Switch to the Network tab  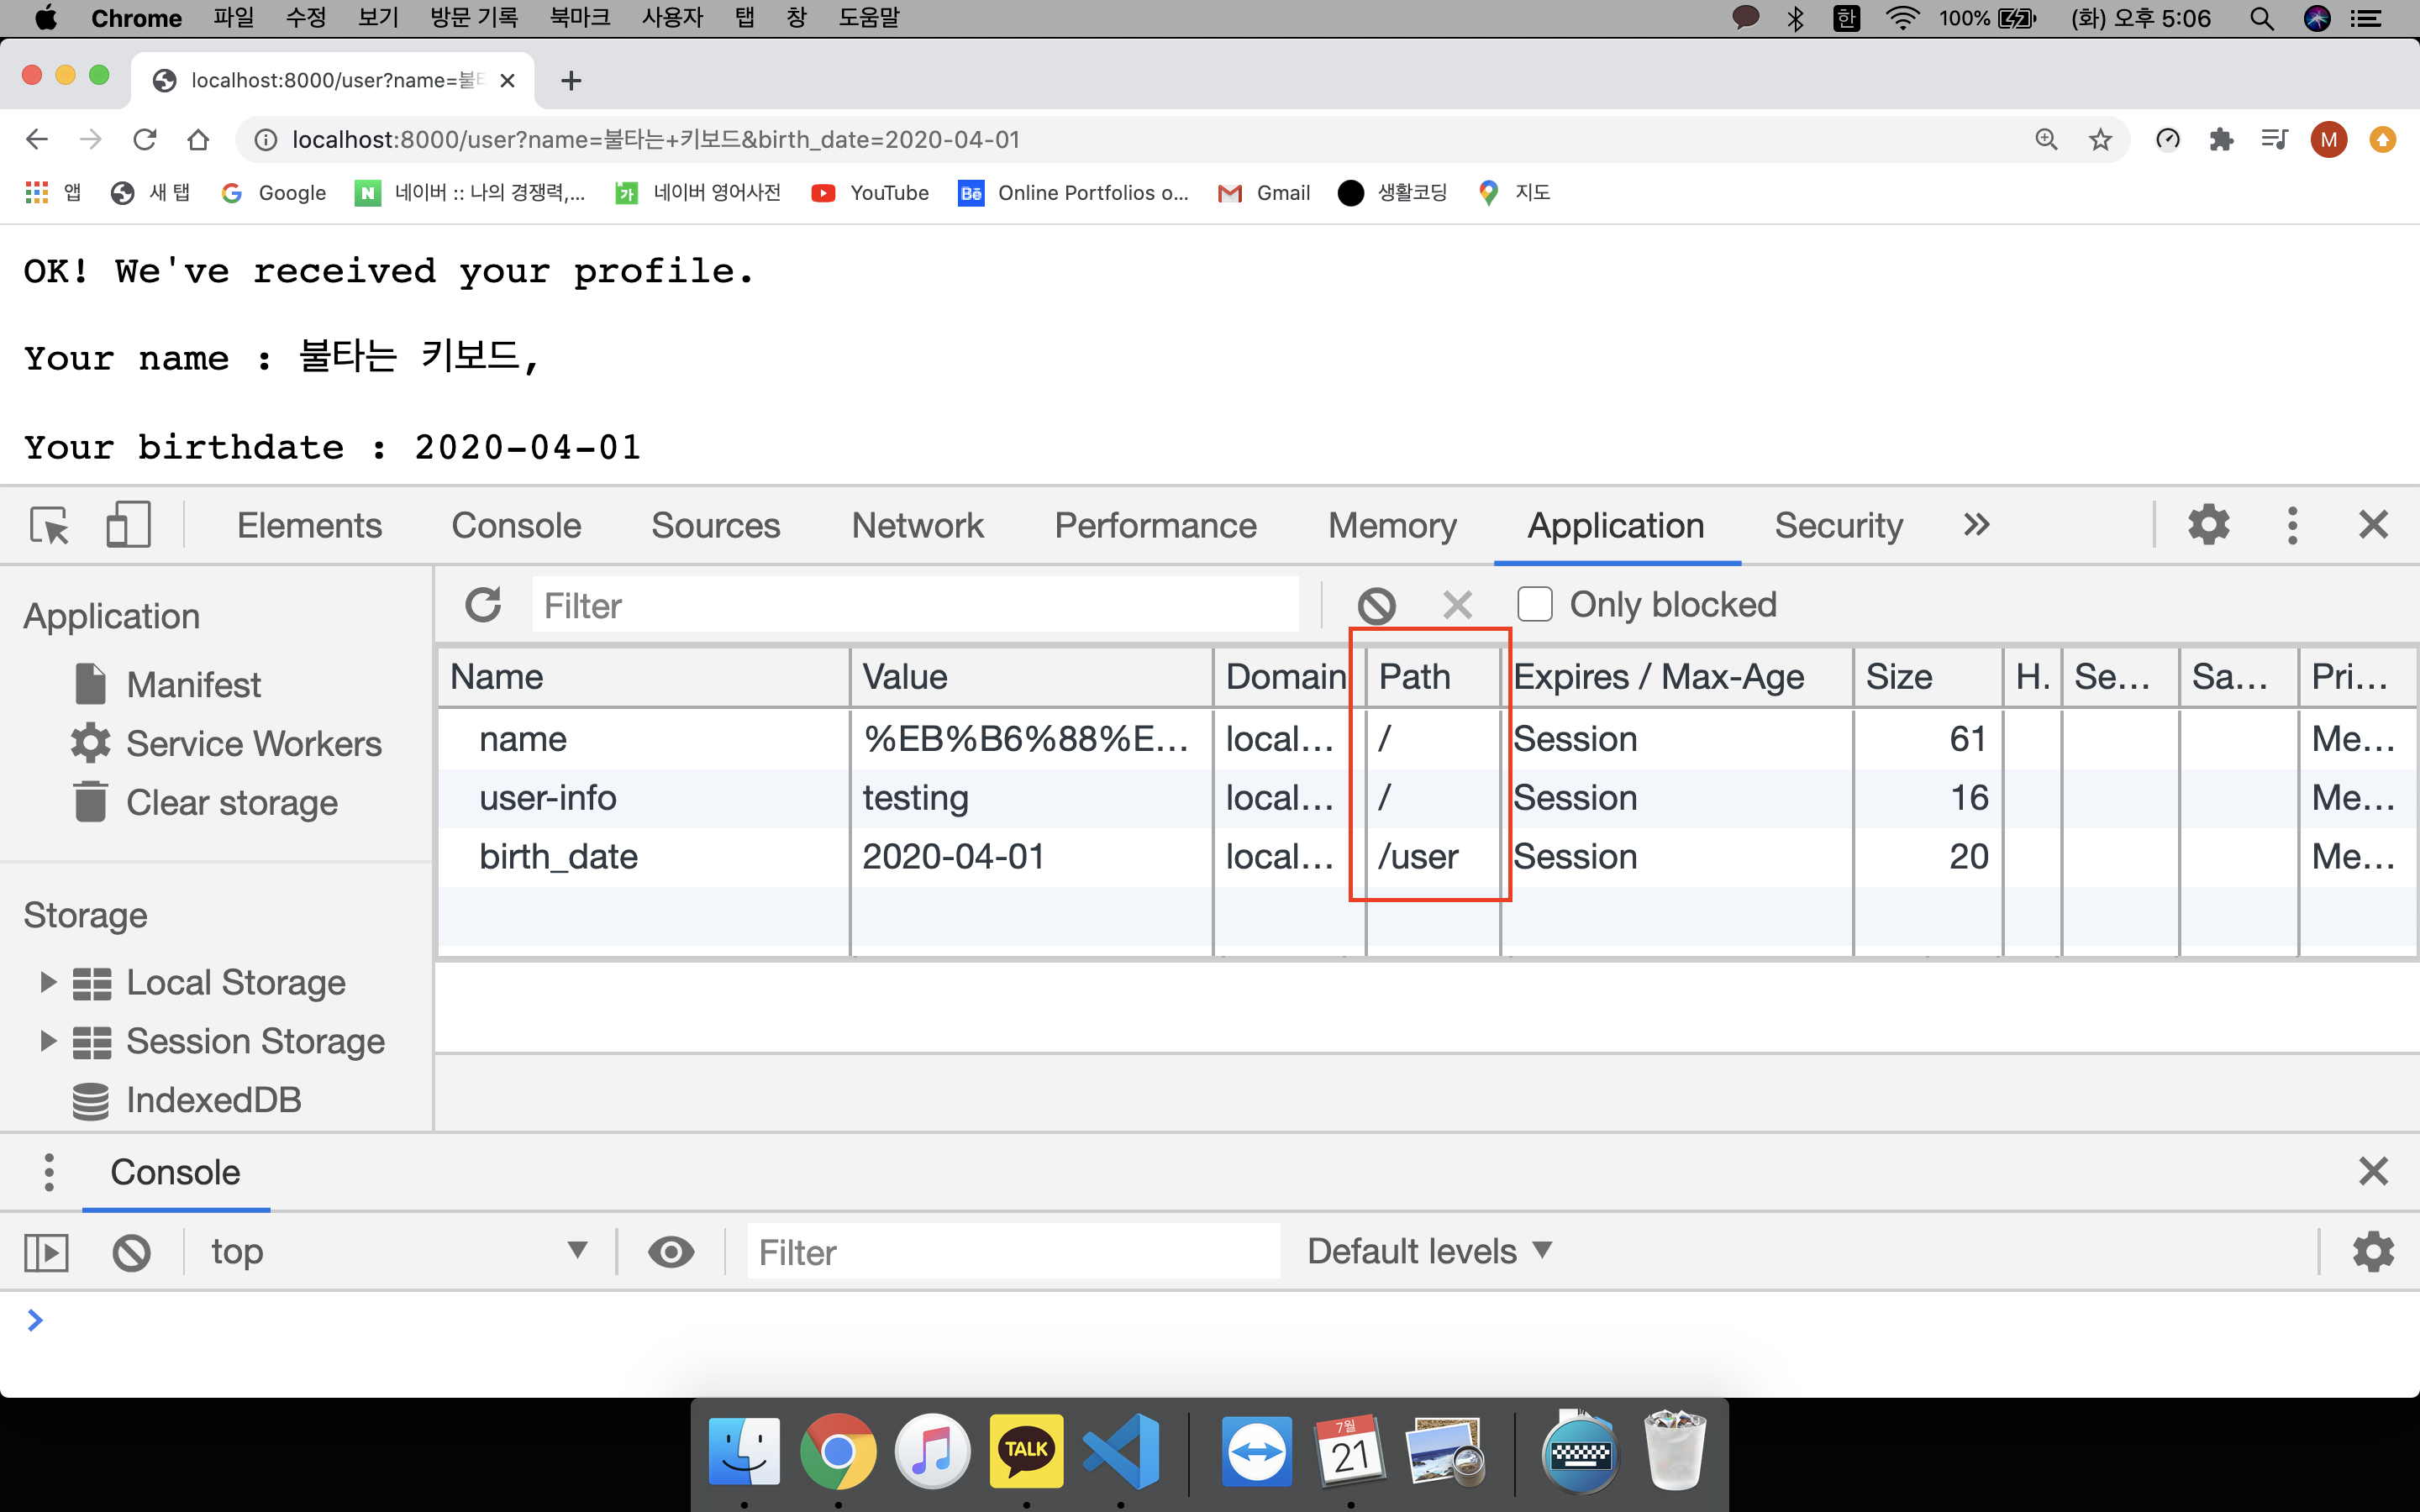click(917, 525)
